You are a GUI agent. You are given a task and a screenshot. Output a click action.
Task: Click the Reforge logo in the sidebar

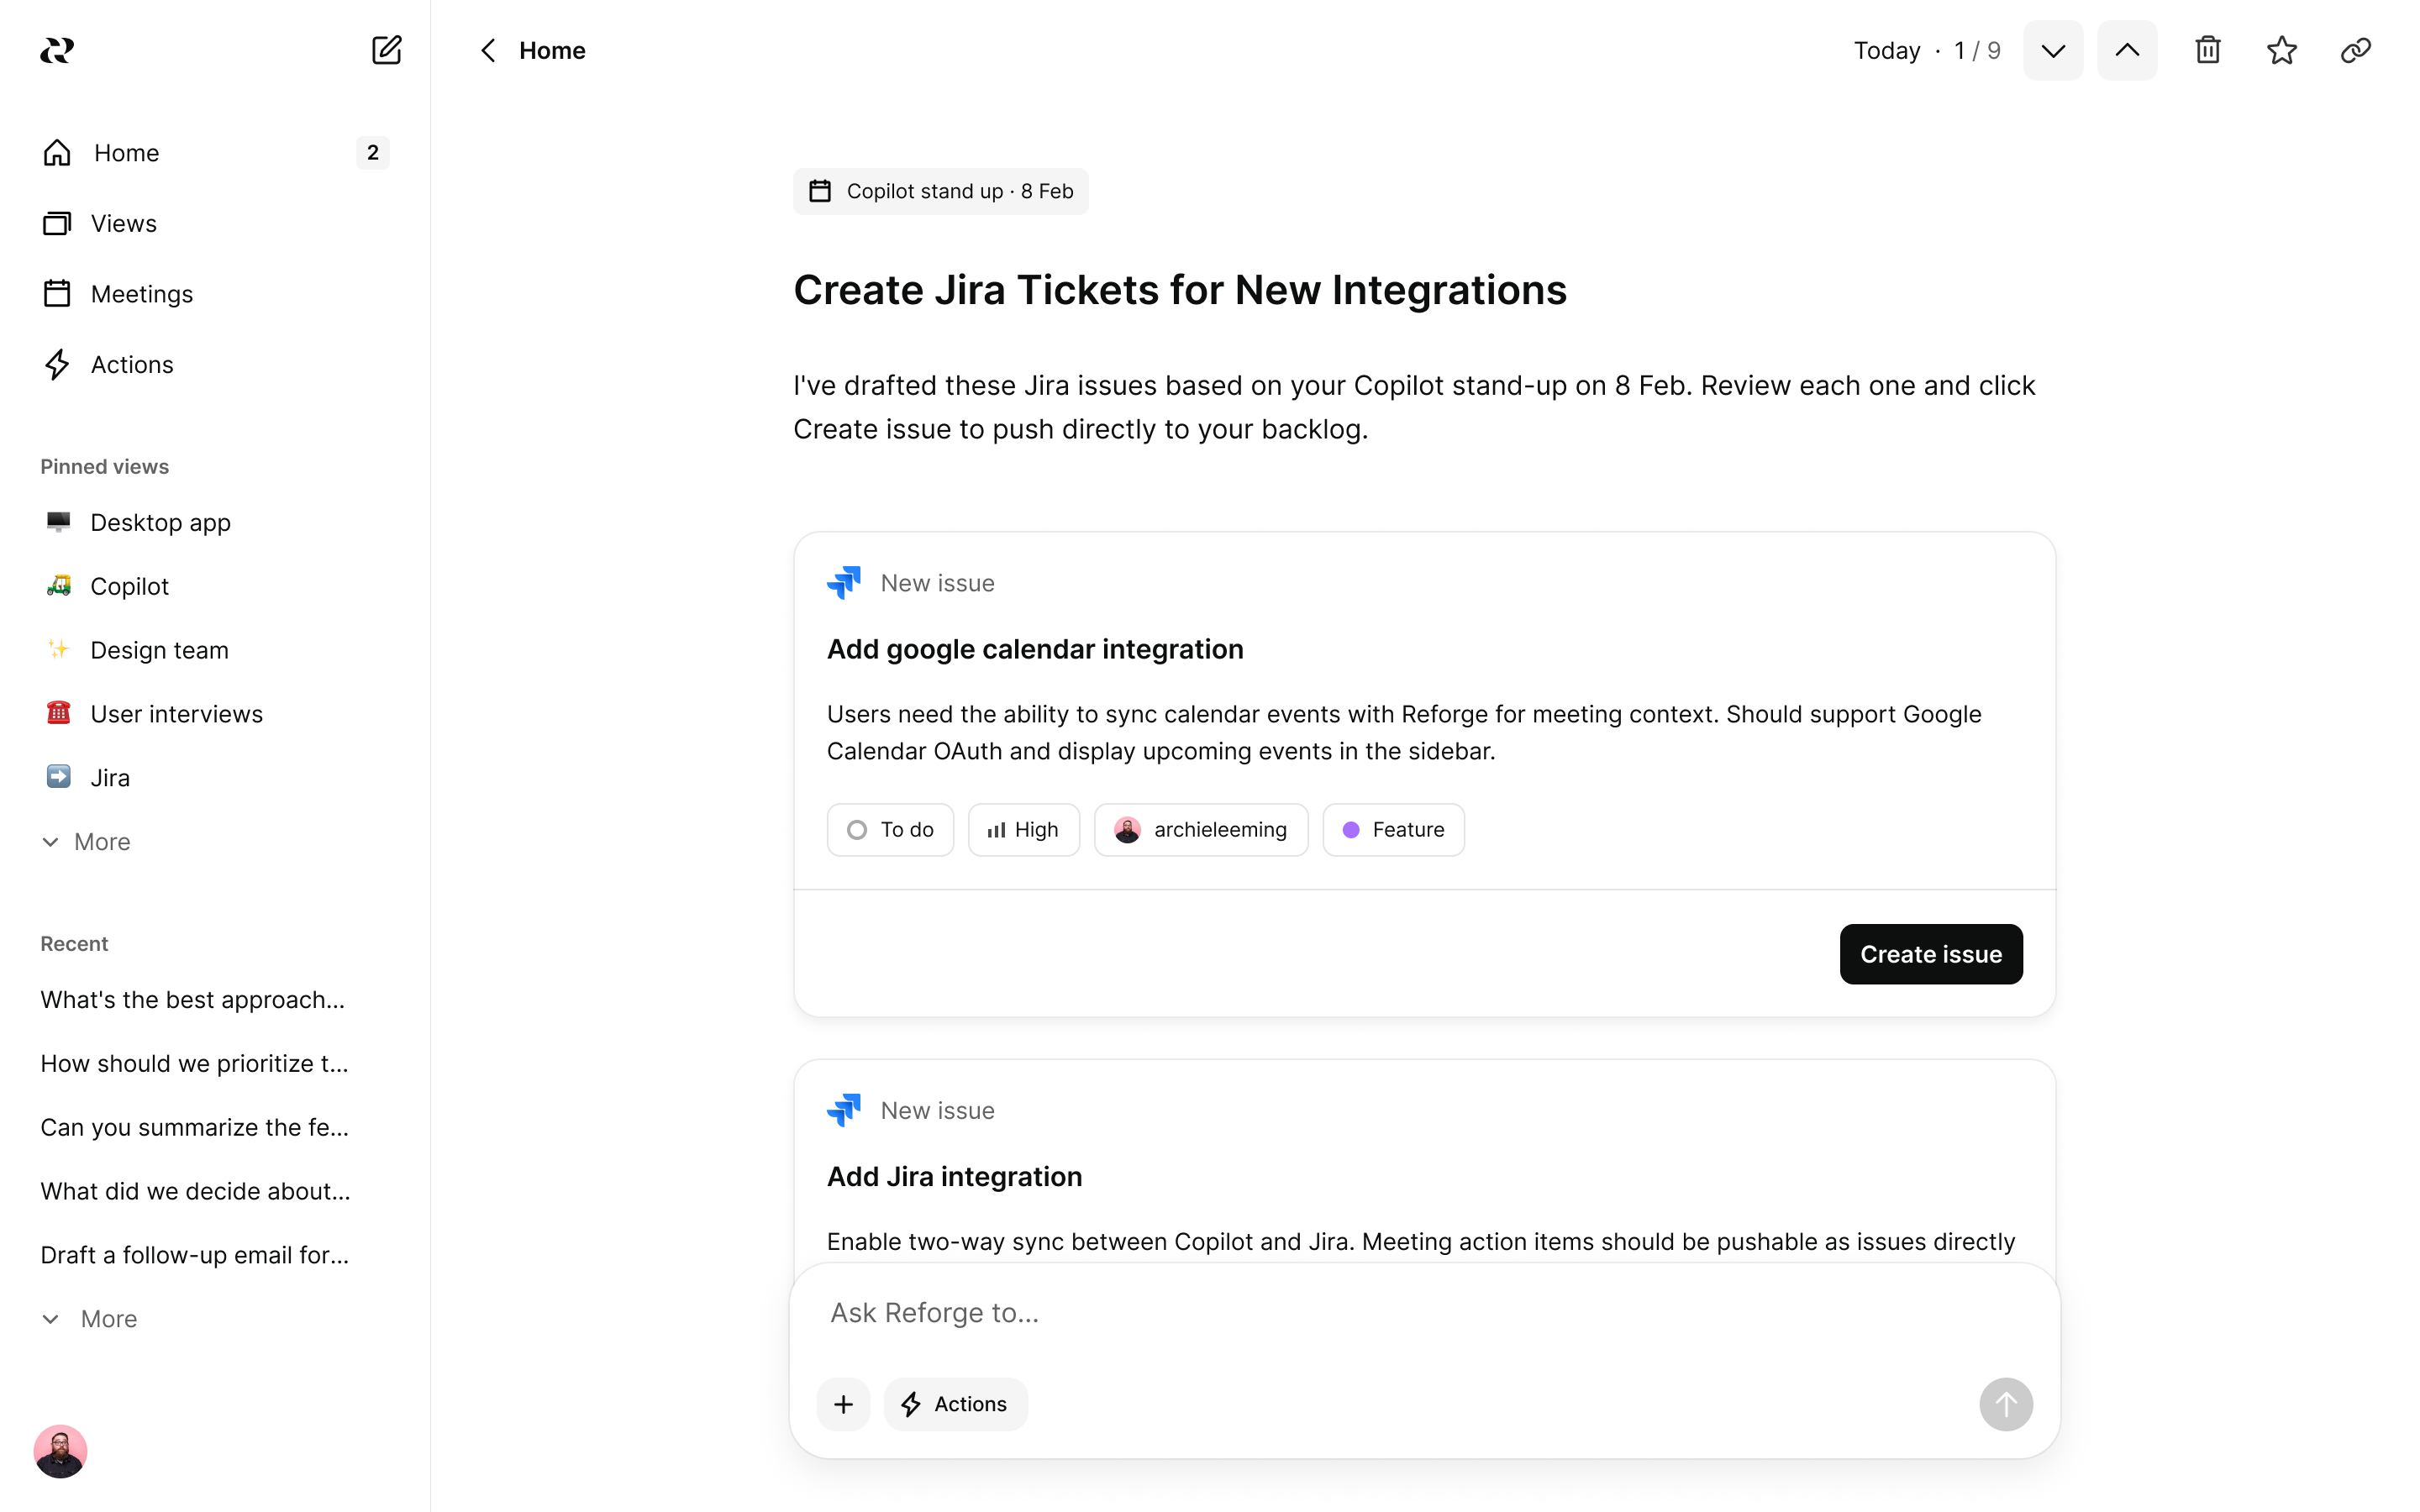(57, 50)
